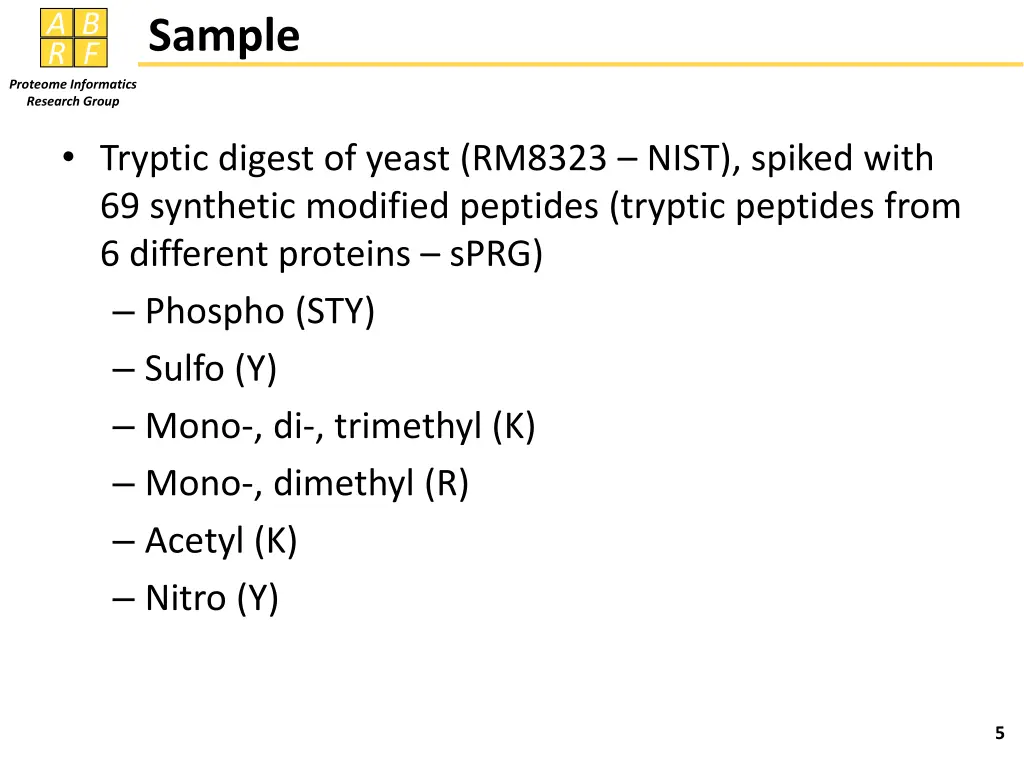
Task: Click the 69 synthetic modified peptides text
Action: 349,207
